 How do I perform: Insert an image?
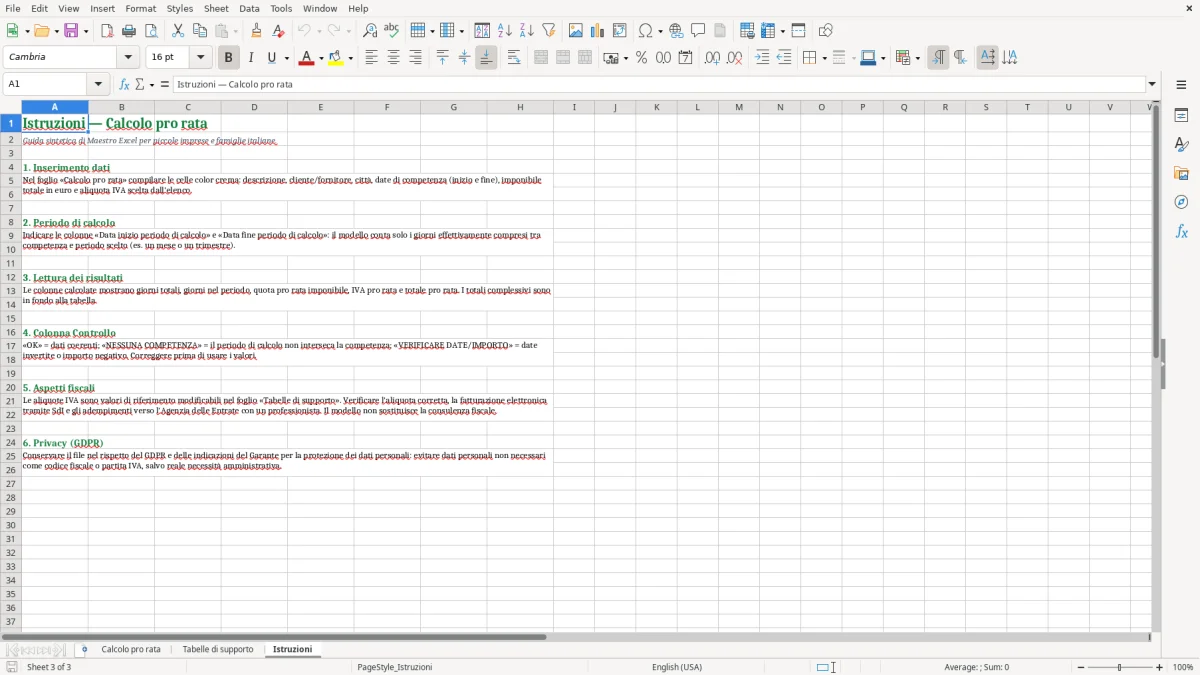[576, 31]
